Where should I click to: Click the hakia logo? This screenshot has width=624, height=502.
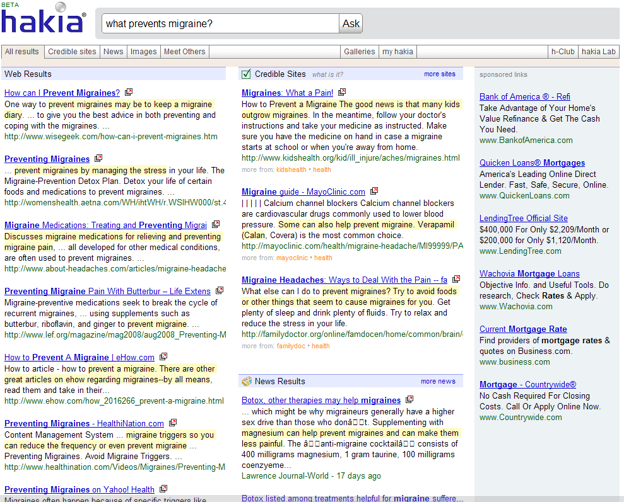(x=43, y=22)
